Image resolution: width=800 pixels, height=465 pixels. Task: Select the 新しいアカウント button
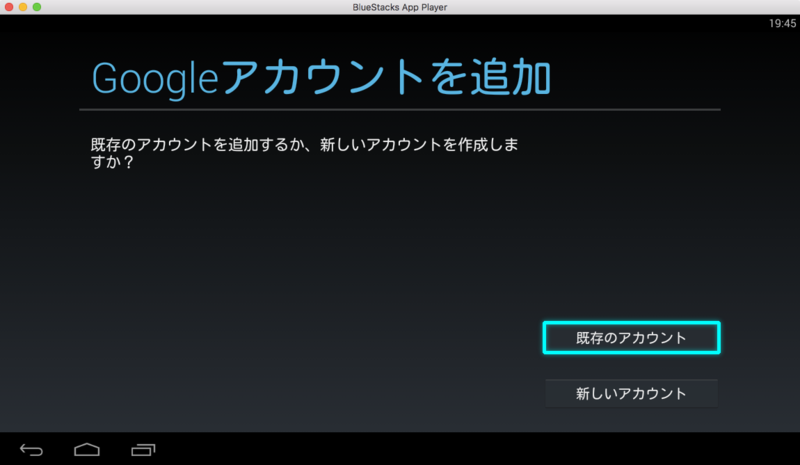pos(632,394)
